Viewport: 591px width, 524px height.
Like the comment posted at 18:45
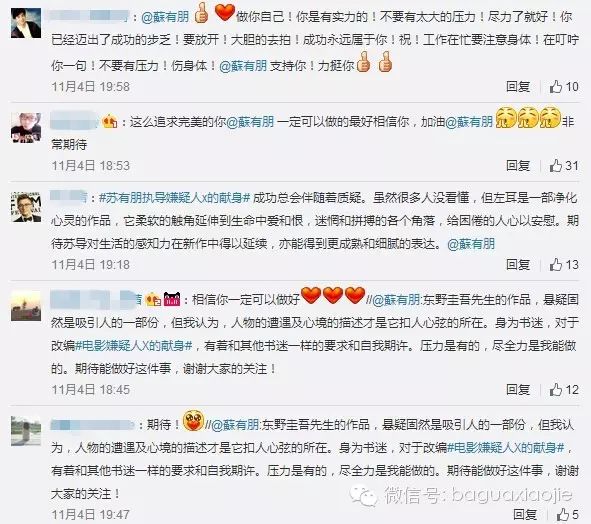pyautogui.click(x=563, y=389)
